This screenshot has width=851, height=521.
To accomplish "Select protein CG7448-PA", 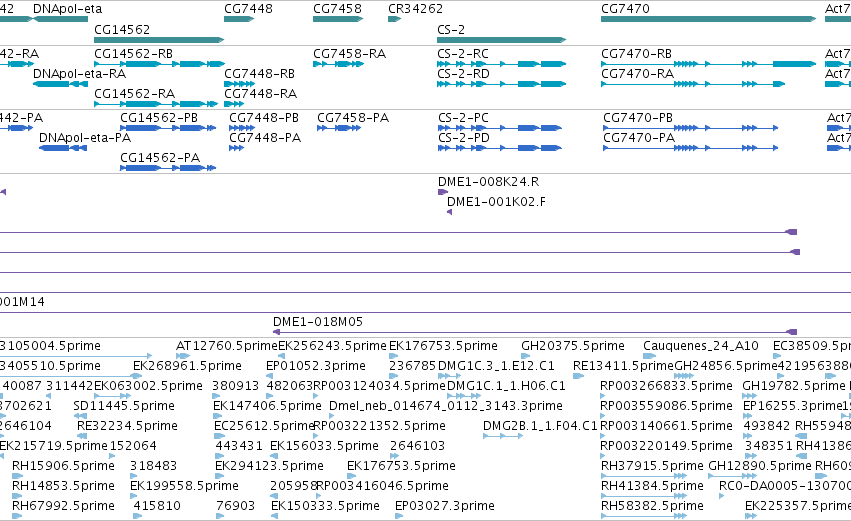I will [x=265, y=137].
